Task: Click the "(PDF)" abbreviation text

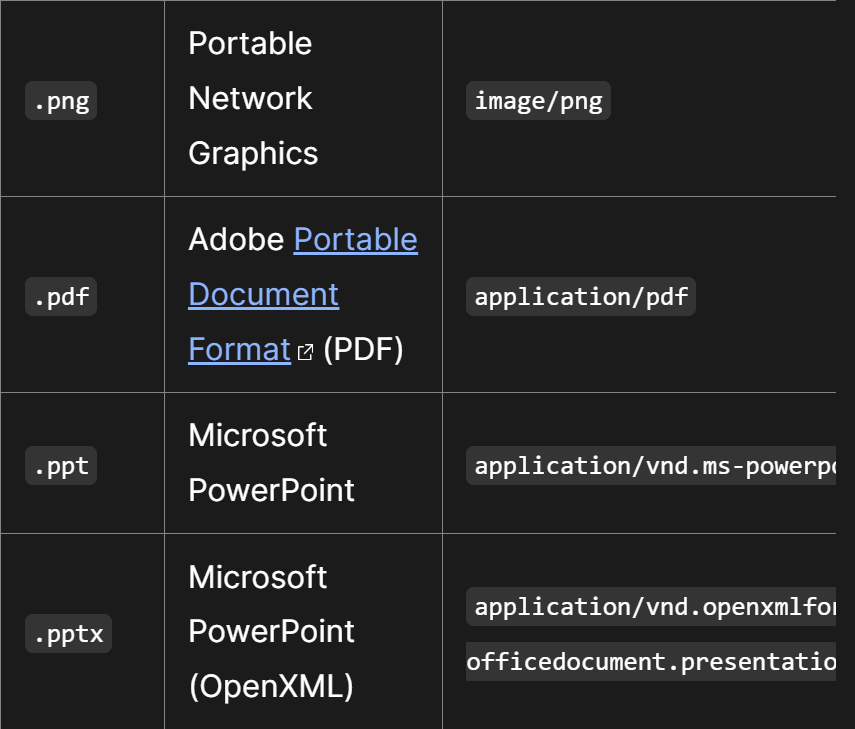Action: click(363, 350)
